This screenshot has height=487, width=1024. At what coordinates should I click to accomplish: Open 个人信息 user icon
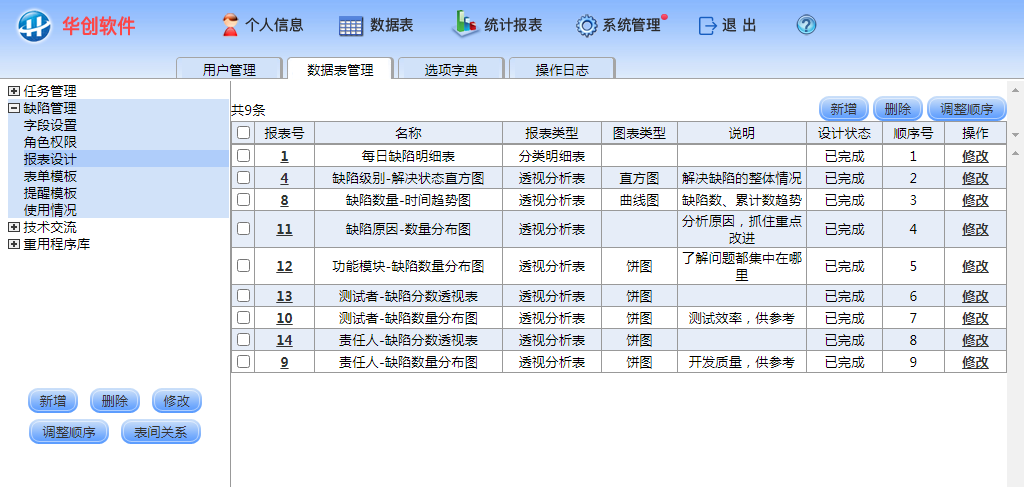coord(230,26)
